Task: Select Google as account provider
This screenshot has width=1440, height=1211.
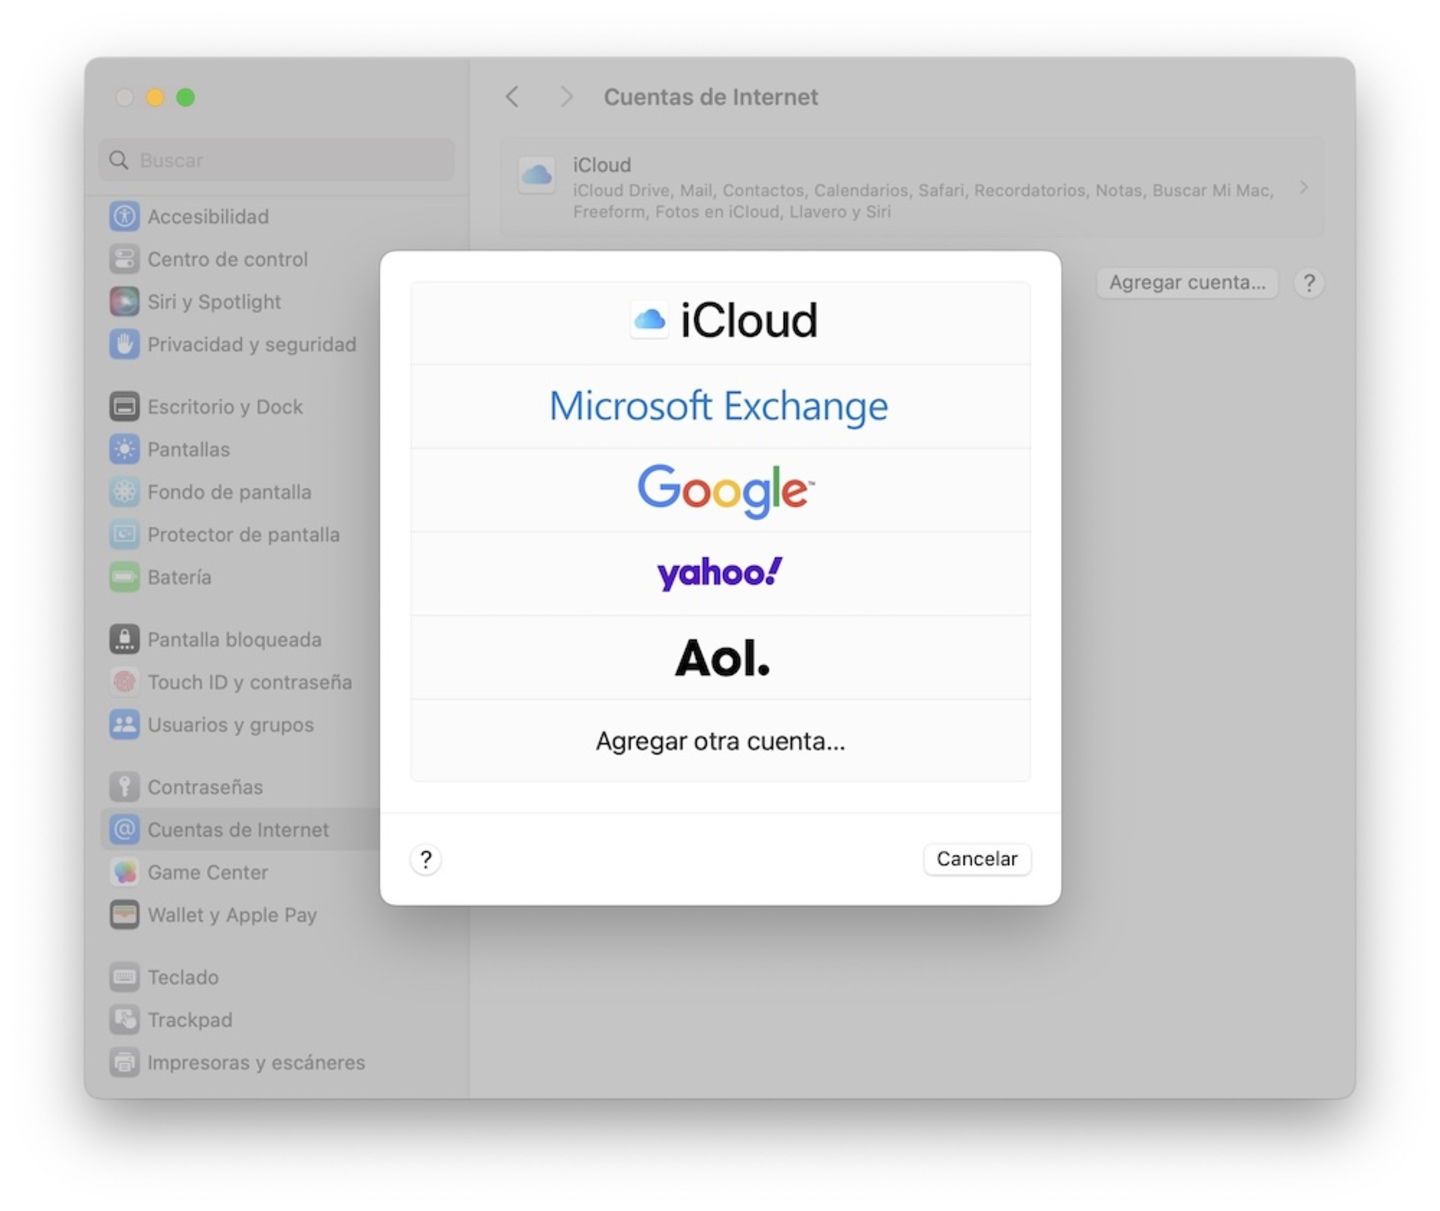Action: (720, 490)
